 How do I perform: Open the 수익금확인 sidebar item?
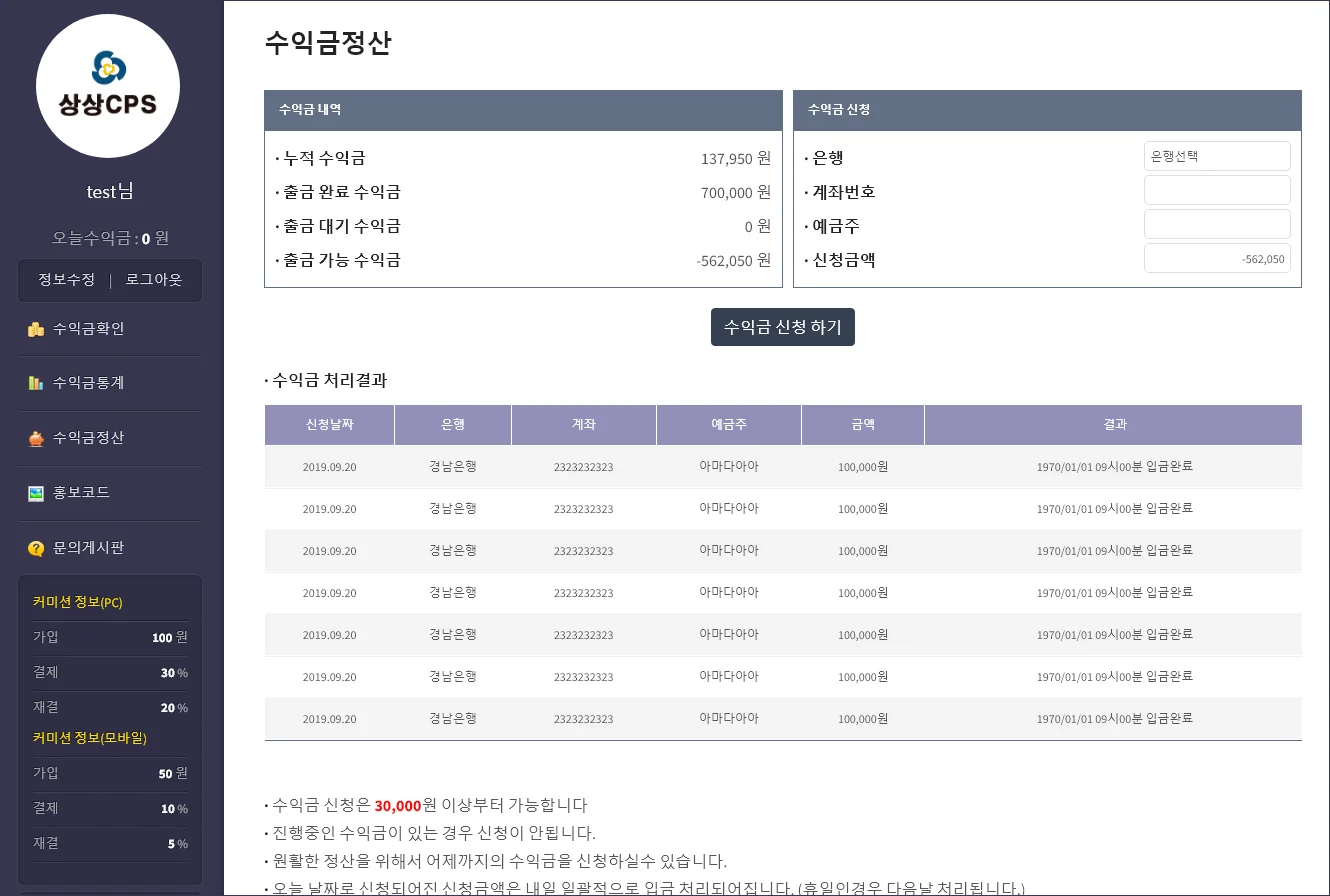point(89,327)
